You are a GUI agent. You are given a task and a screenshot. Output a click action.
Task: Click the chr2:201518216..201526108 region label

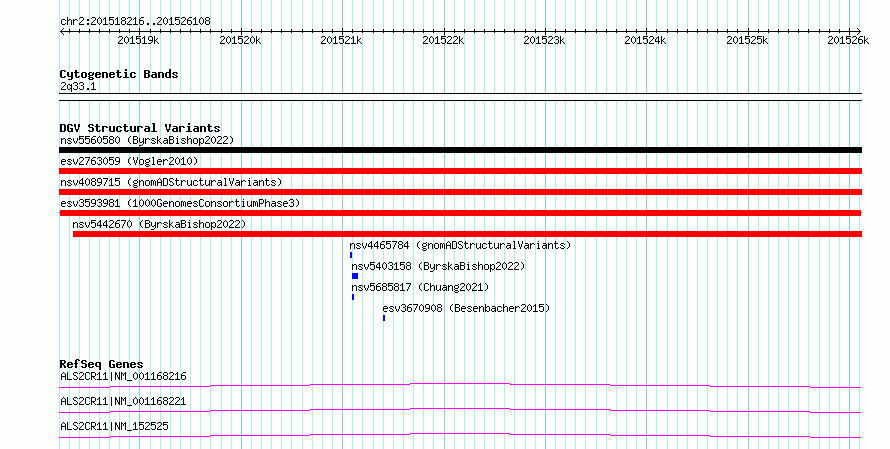coord(135,21)
